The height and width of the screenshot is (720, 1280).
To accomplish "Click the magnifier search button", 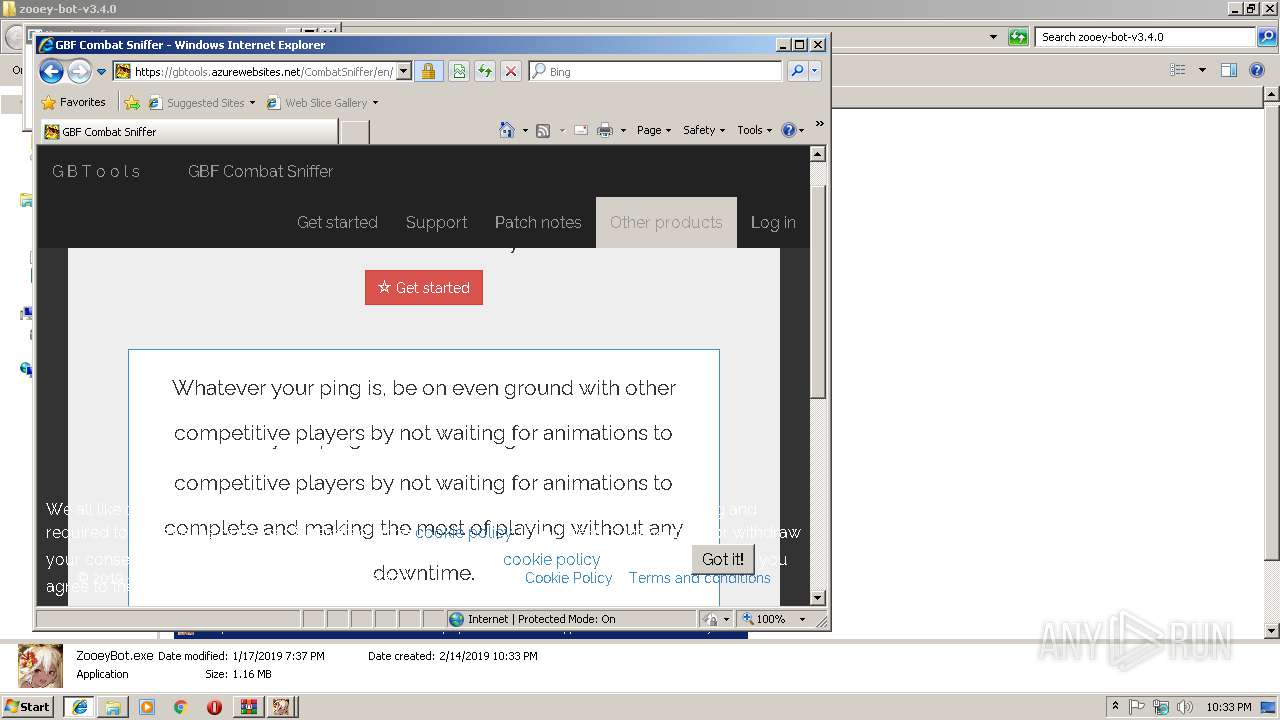I will (797, 72).
